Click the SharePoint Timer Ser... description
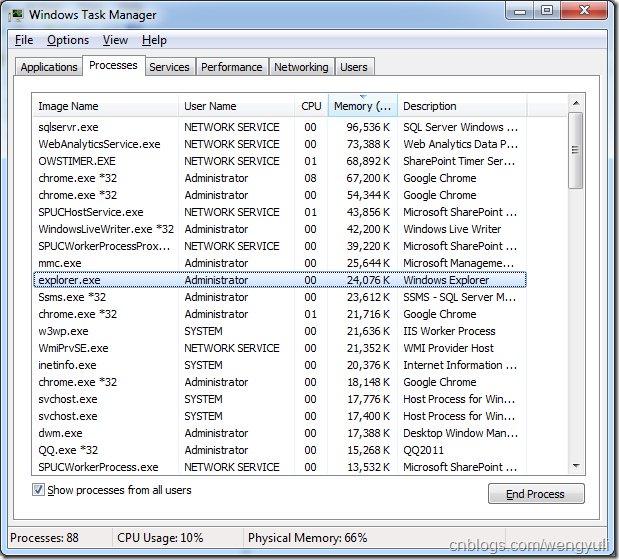 [459, 161]
